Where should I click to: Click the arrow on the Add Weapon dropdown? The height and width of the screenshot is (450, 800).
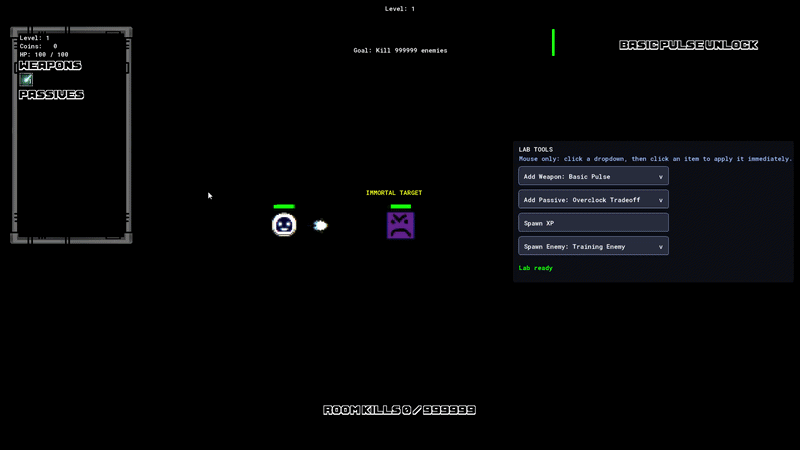[x=661, y=177]
